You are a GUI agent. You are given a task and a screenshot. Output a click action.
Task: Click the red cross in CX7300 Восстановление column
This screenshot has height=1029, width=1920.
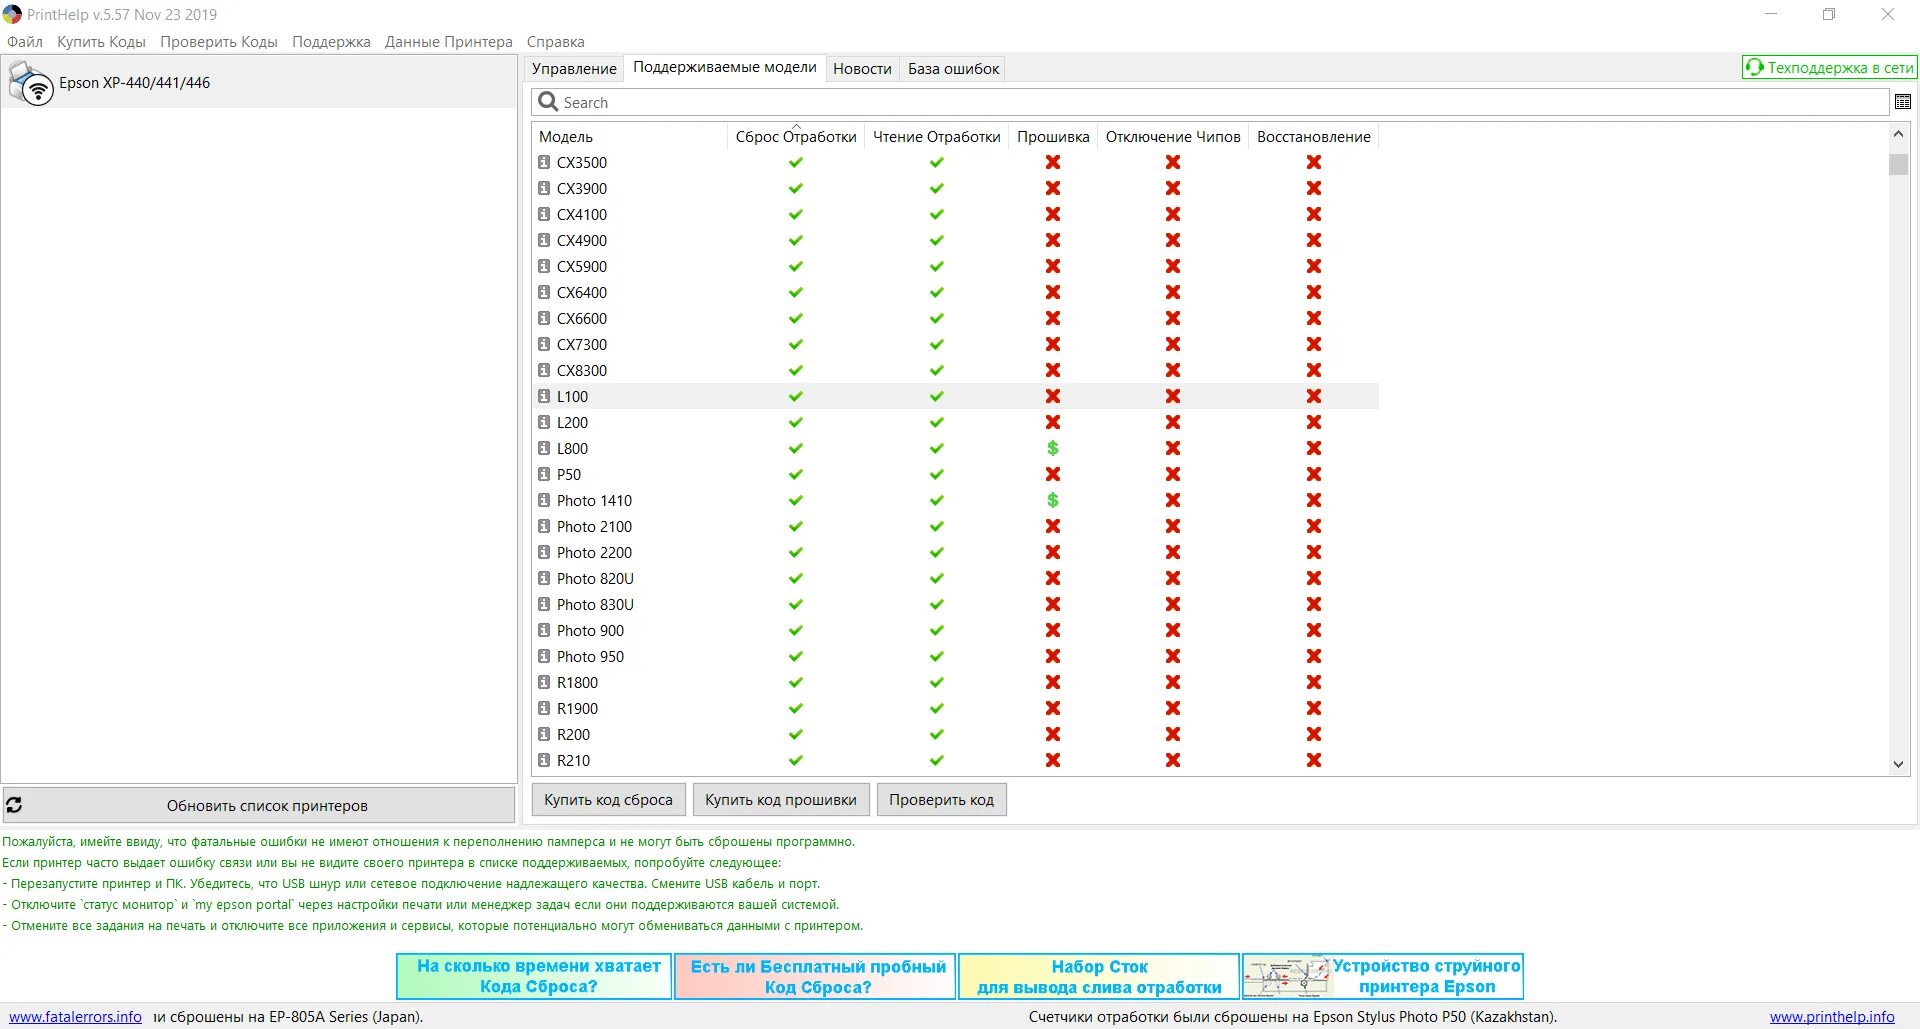pyautogui.click(x=1314, y=344)
